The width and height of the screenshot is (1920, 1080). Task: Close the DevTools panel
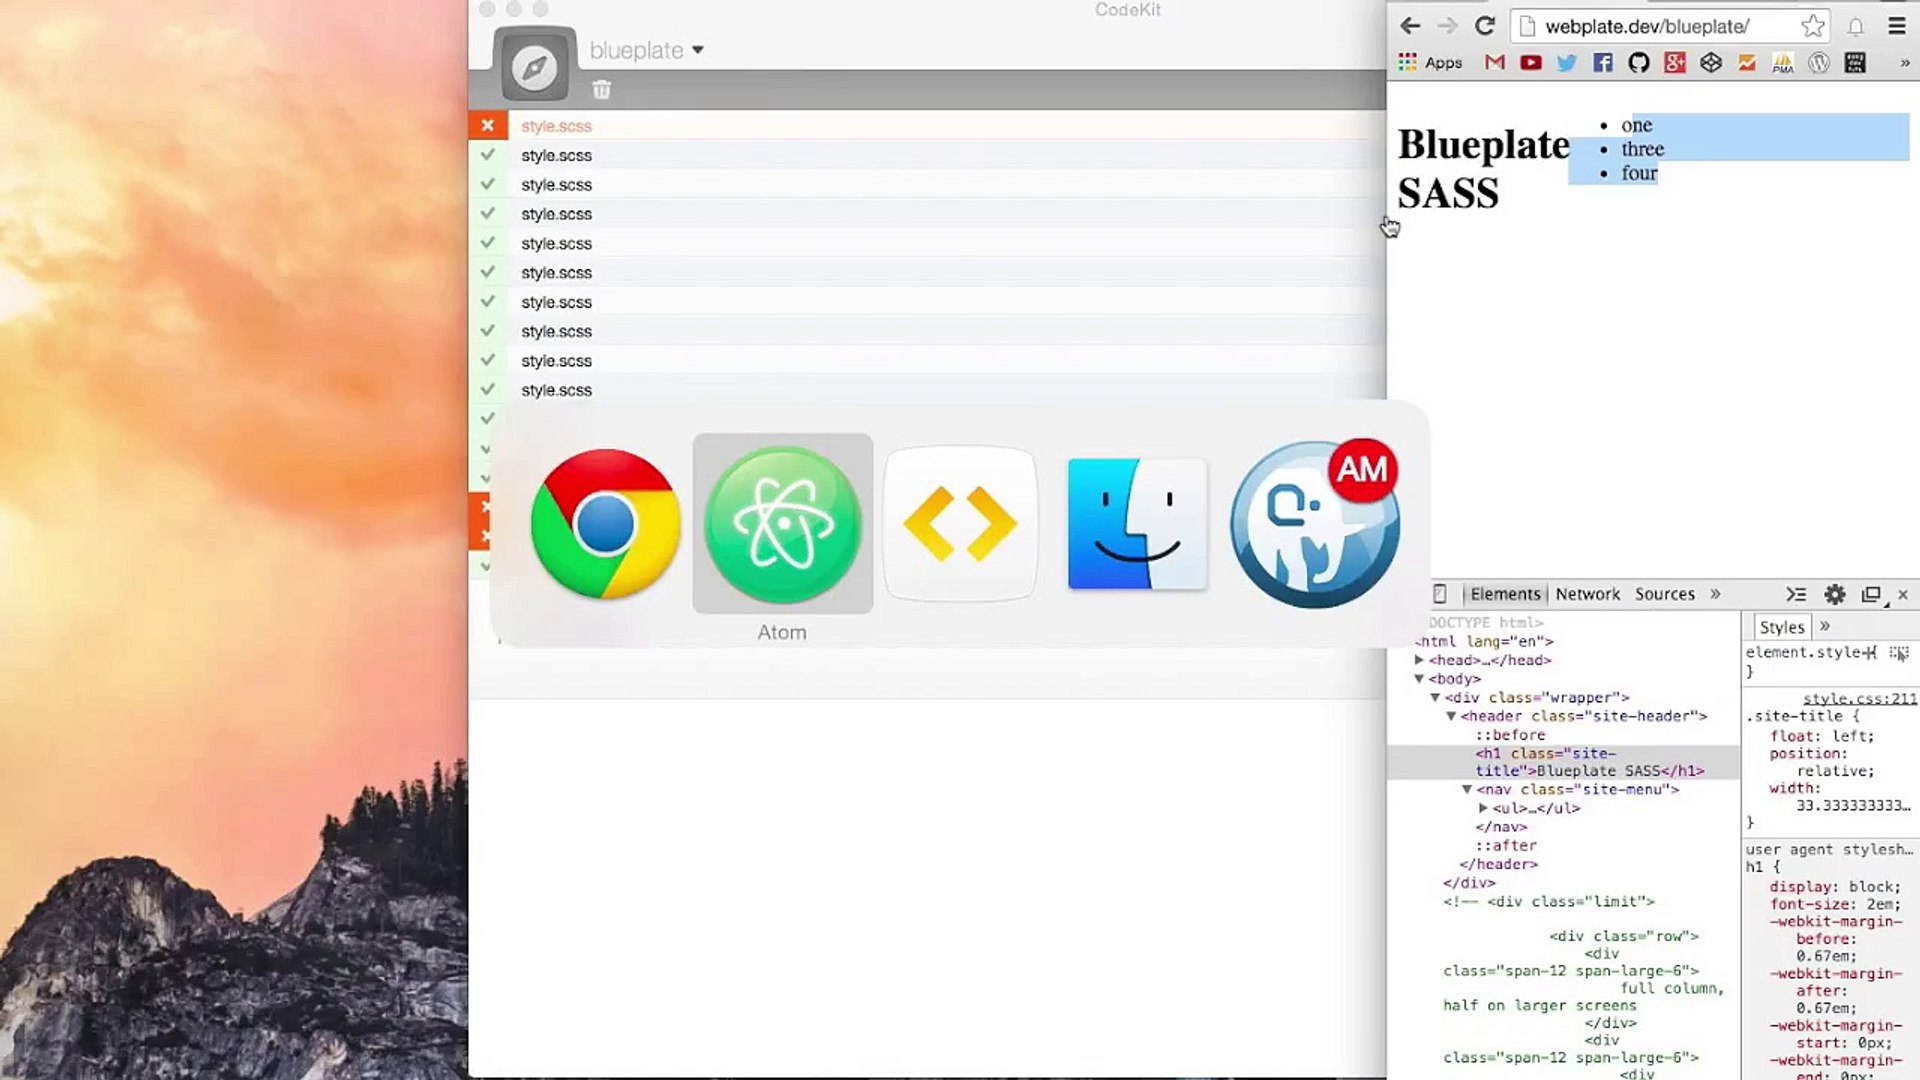tap(1903, 595)
